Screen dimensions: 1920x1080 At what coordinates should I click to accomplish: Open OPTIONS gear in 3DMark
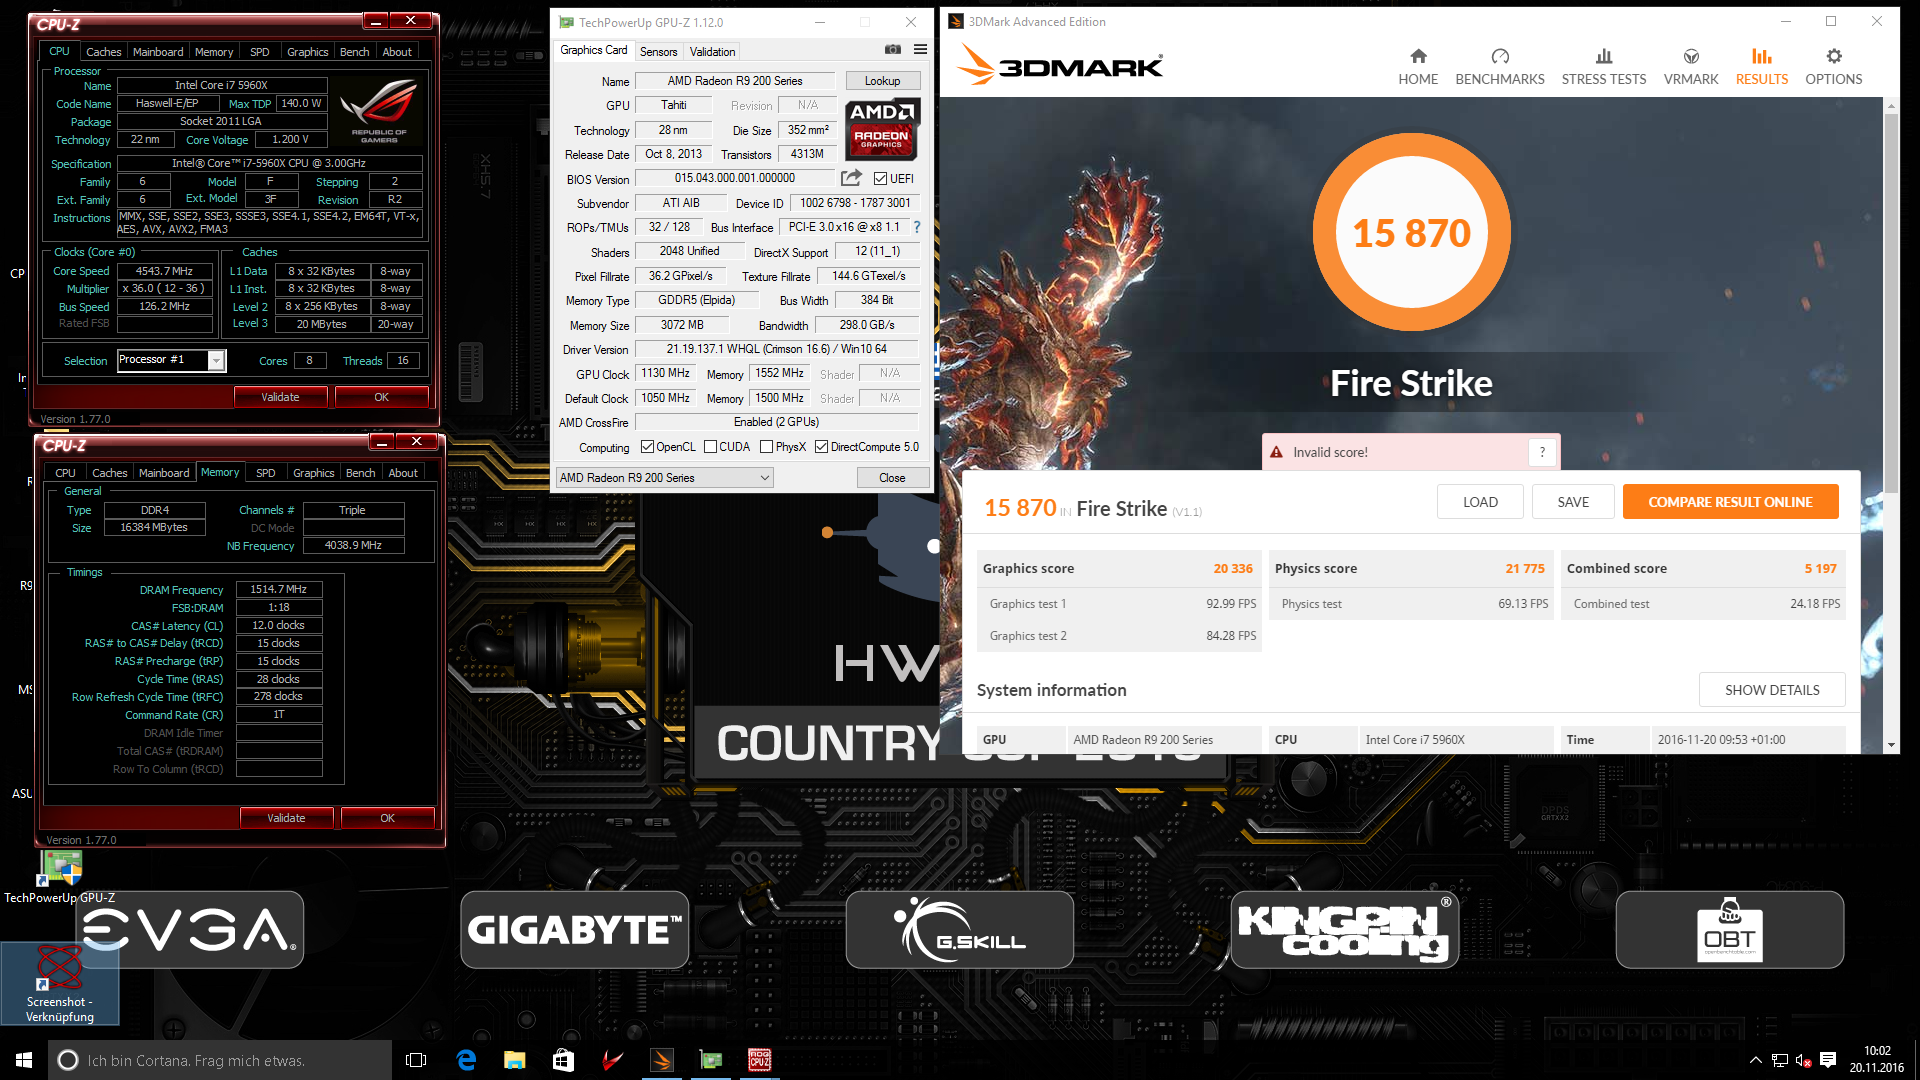point(1833,57)
